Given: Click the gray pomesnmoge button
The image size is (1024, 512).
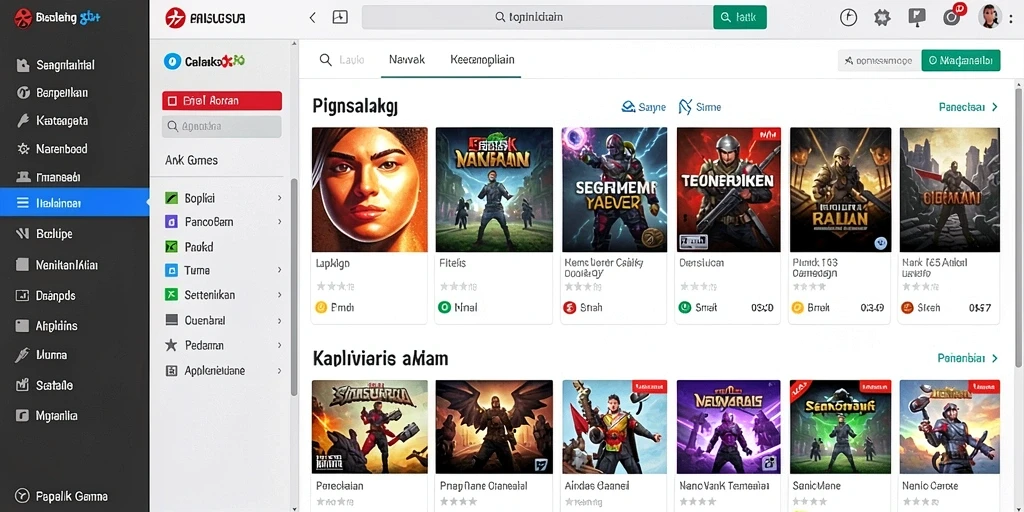Looking at the screenshot, I should pos(879,60).
